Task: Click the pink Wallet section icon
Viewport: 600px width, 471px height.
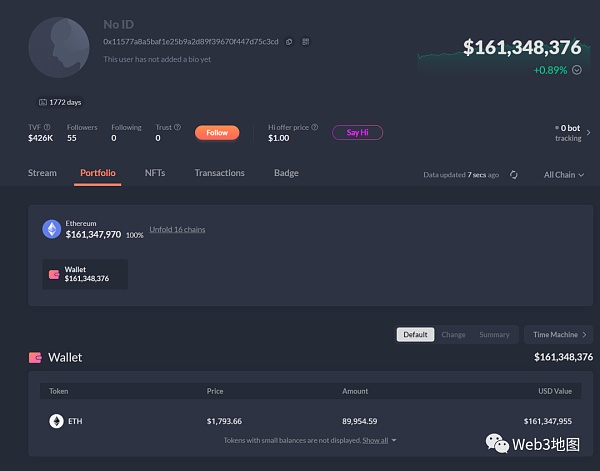Action: coord(35,357)
